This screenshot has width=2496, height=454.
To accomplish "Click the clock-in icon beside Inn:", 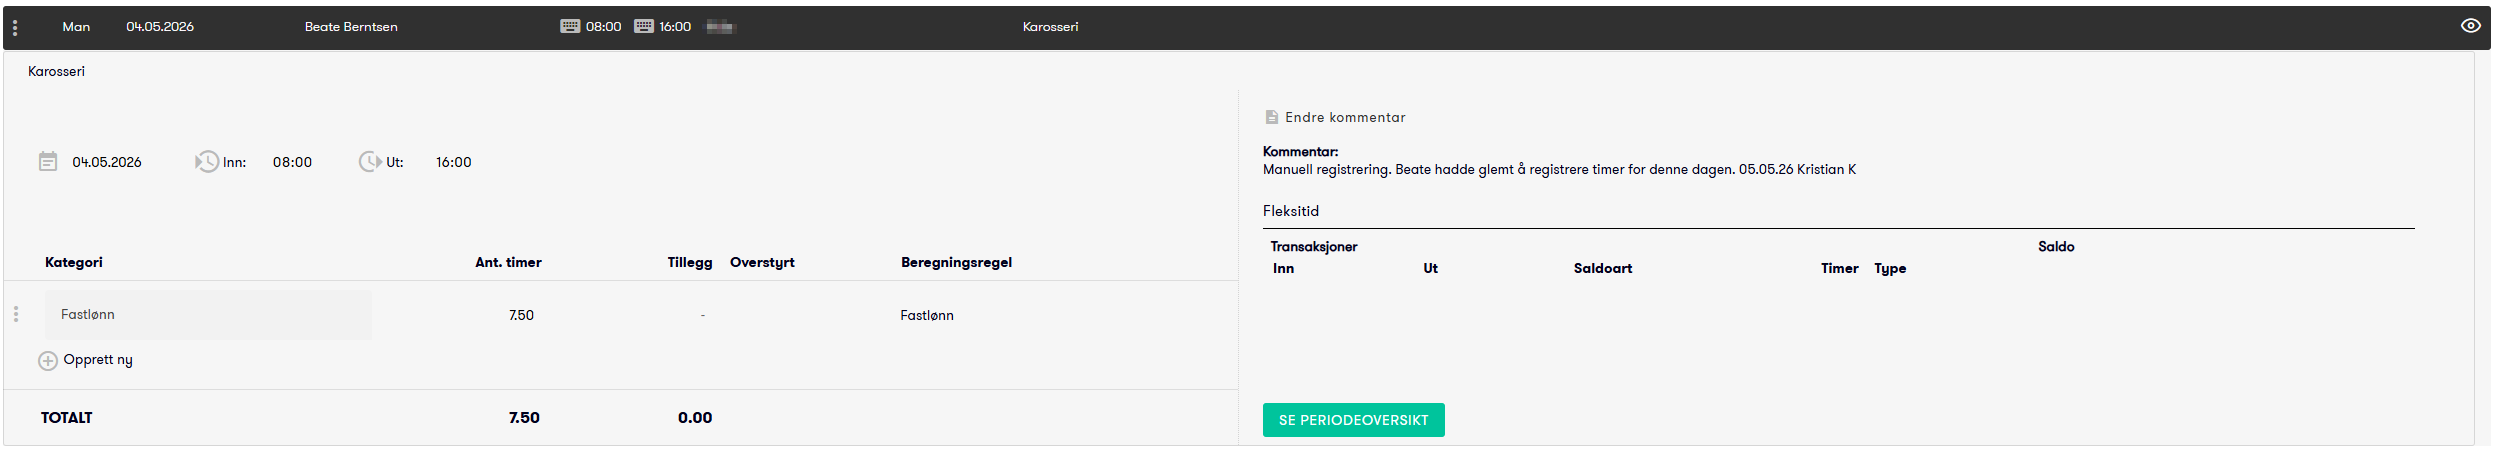I will (x=206, y=162).
